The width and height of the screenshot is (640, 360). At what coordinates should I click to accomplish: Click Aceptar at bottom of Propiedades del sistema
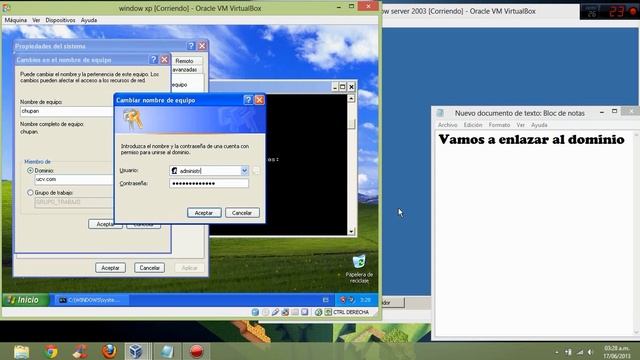coord(110,268)
